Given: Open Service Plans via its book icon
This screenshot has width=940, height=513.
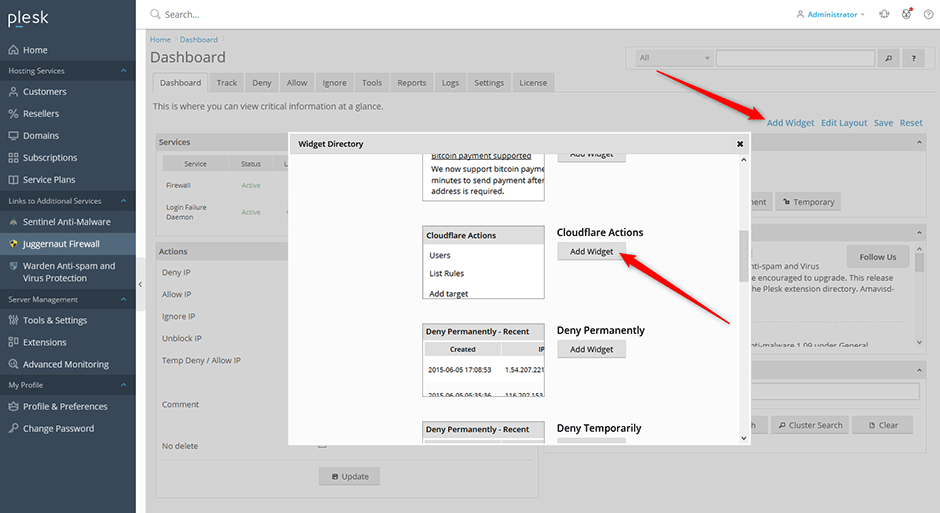Looking at the screenshot, I should click(x=13, y=180).
